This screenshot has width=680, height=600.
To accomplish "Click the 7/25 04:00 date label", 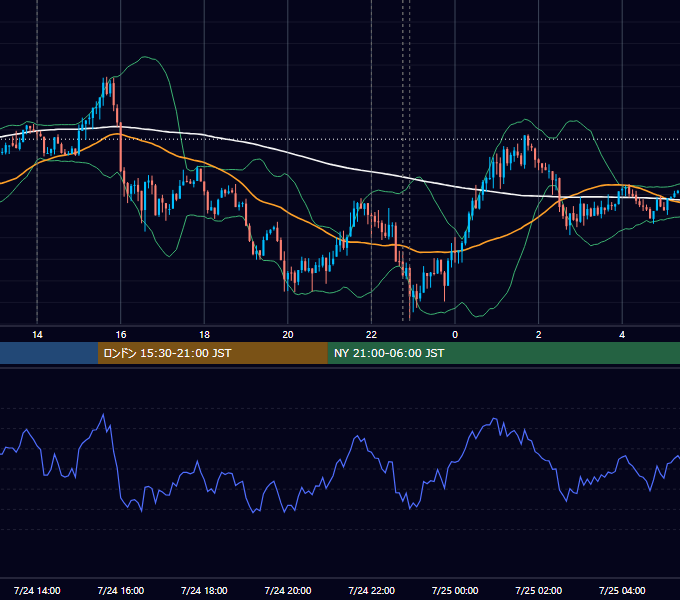I will coord(622,590).
